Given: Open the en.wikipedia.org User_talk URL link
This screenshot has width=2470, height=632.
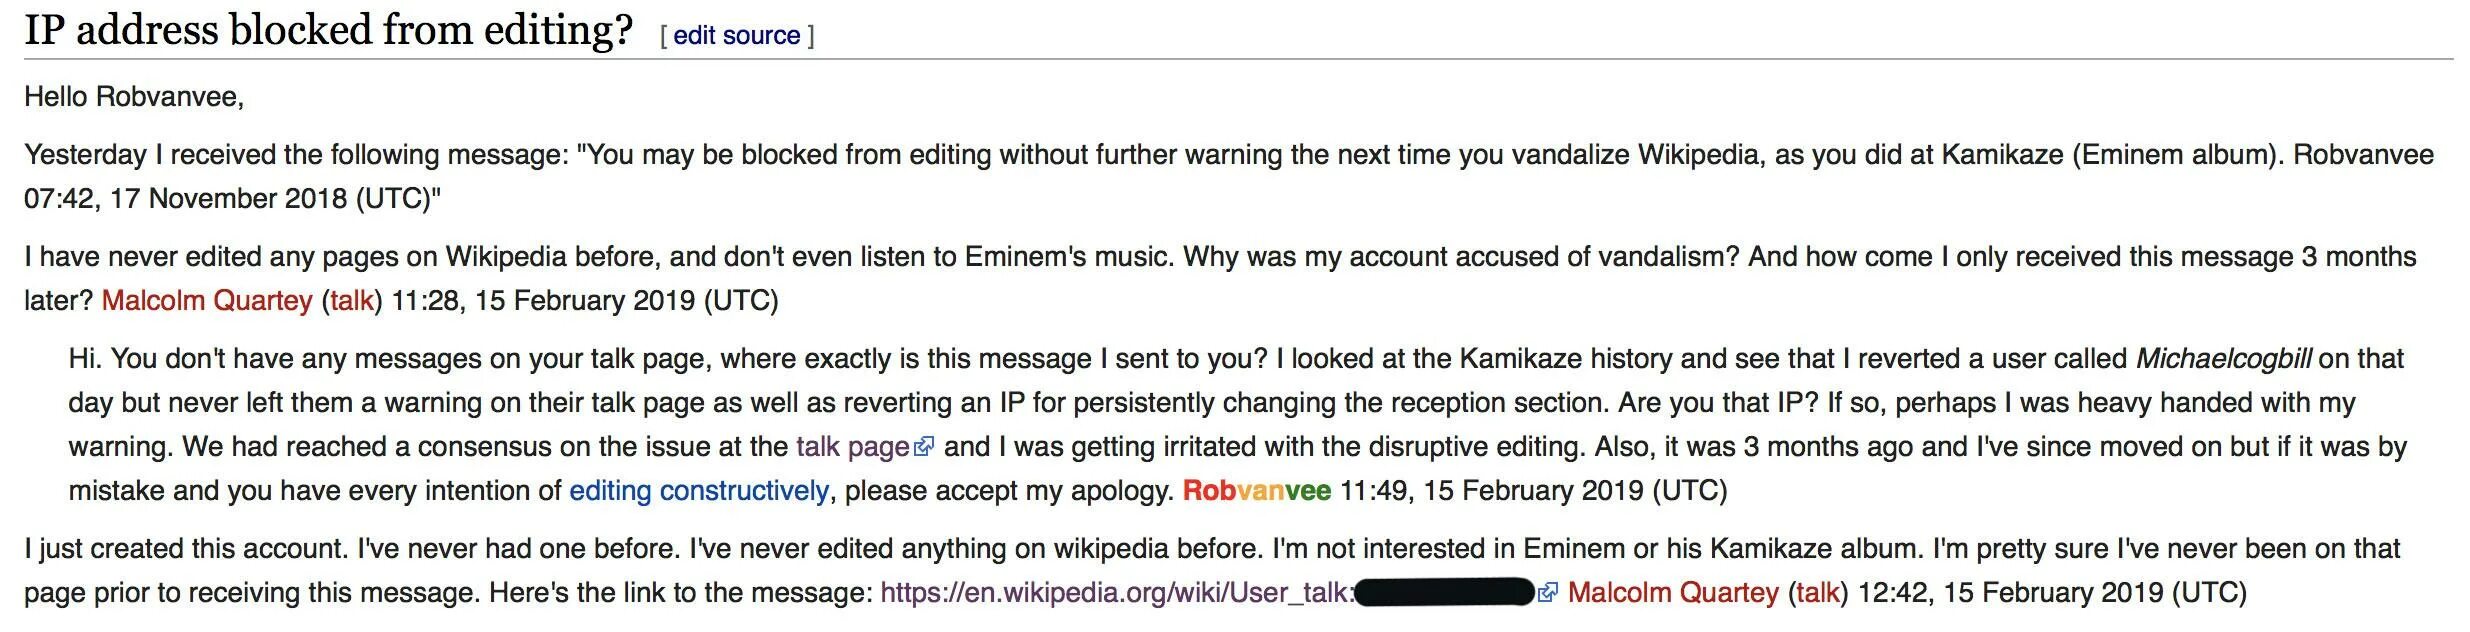Looking at the screenshot, I should click(x=1117, y=593).
